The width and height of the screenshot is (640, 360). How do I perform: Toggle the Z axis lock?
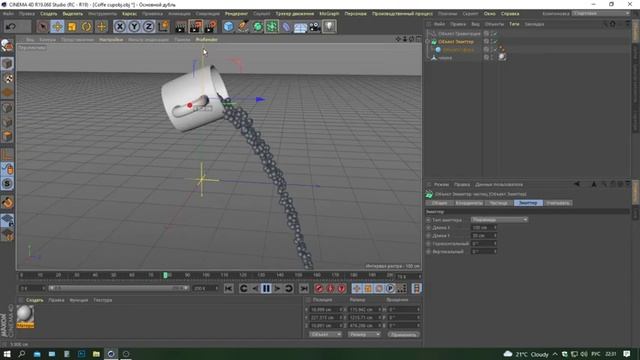pyautogui.click(x=149, y=27)
